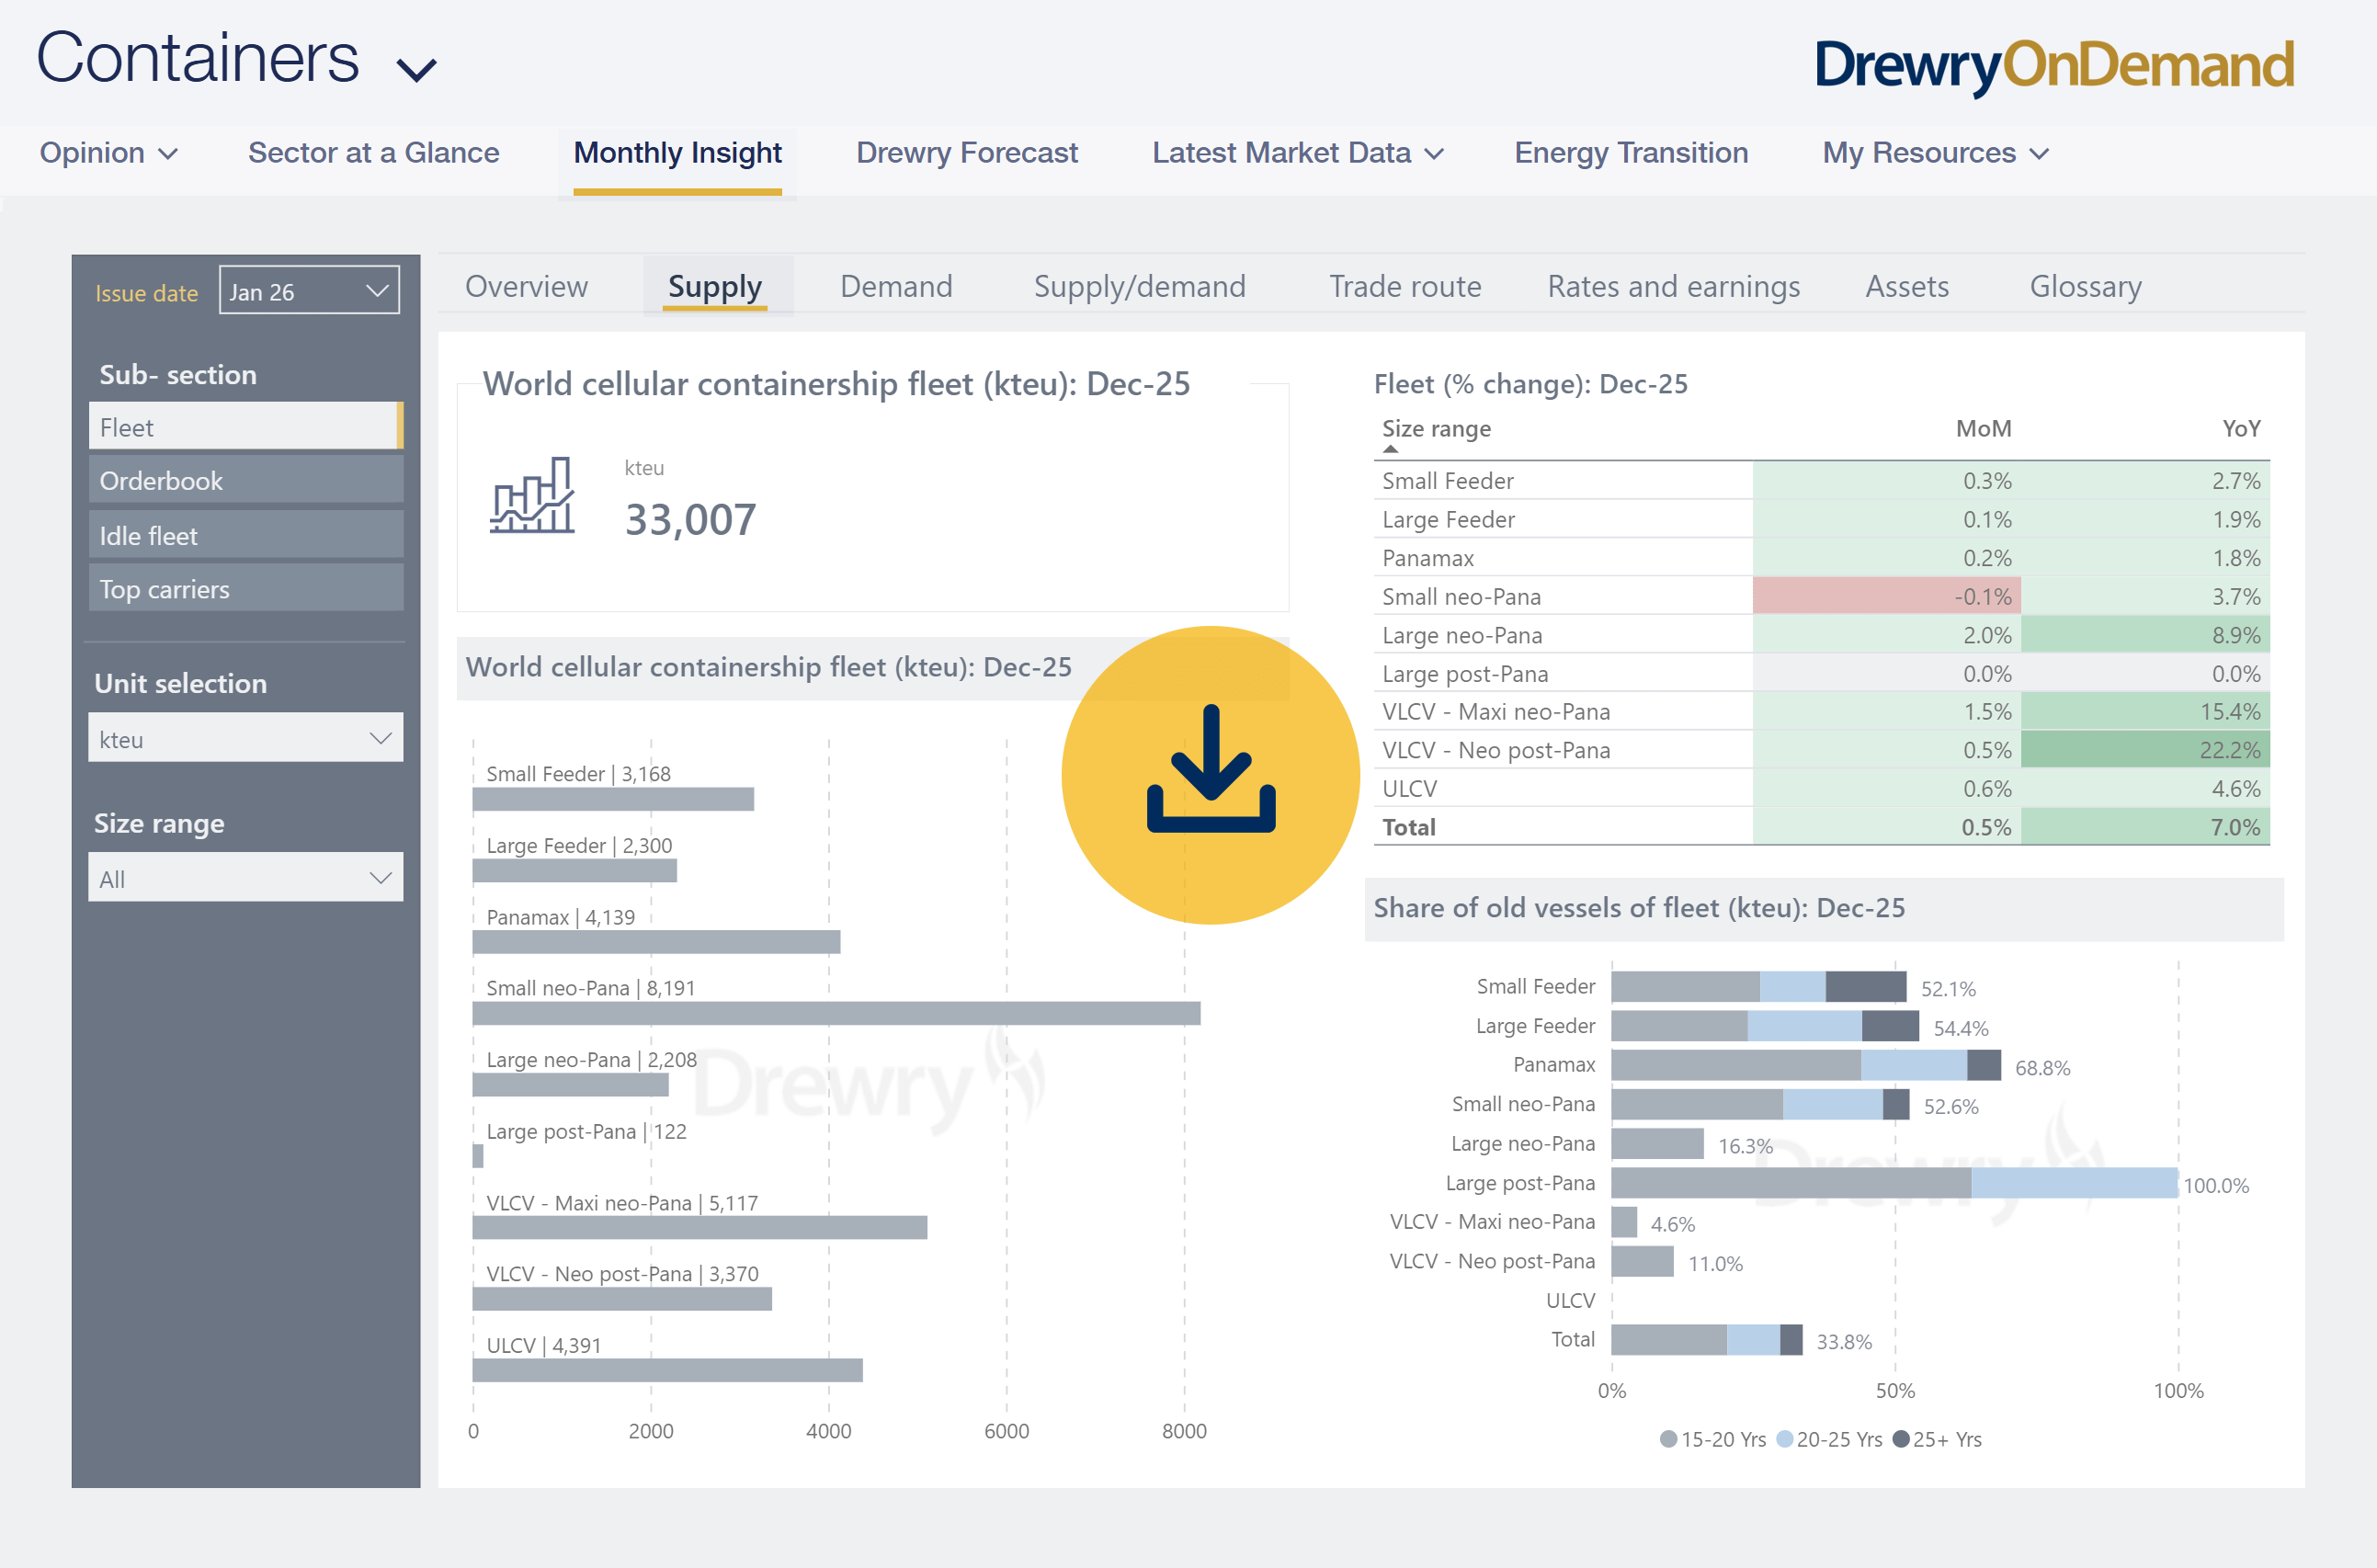The height and width of the screenshot is (1568, 2377).
Task: Open the Issue date Jan 26 dropdown
Action: (309, 291)
